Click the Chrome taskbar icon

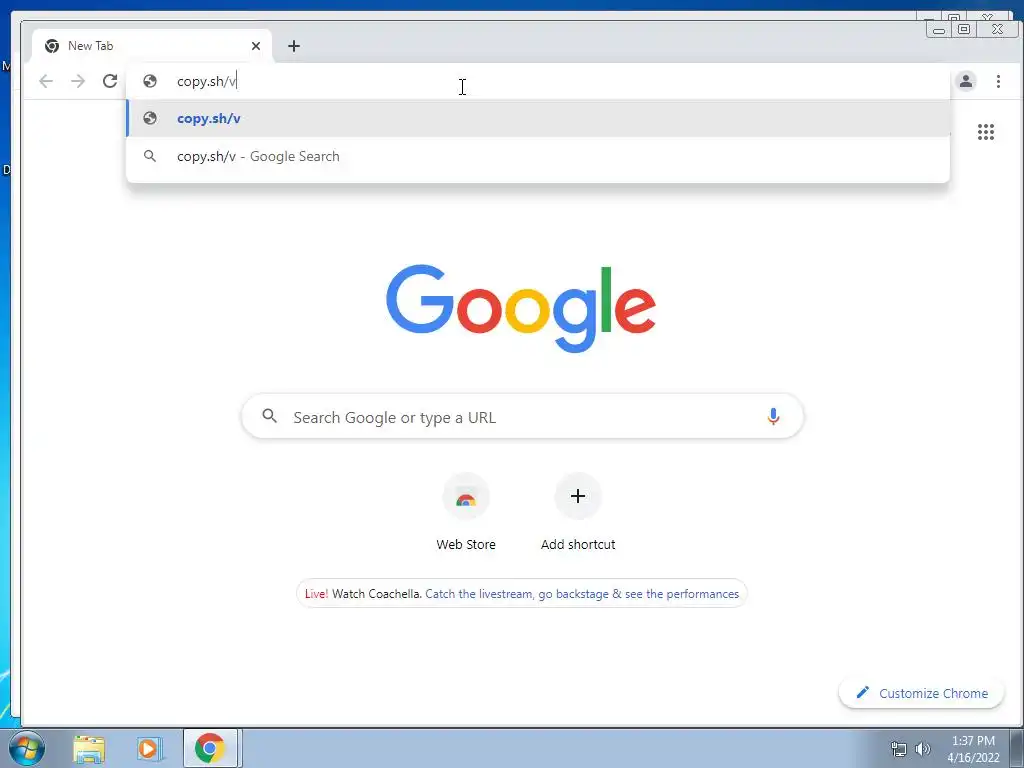coord(210,748)
